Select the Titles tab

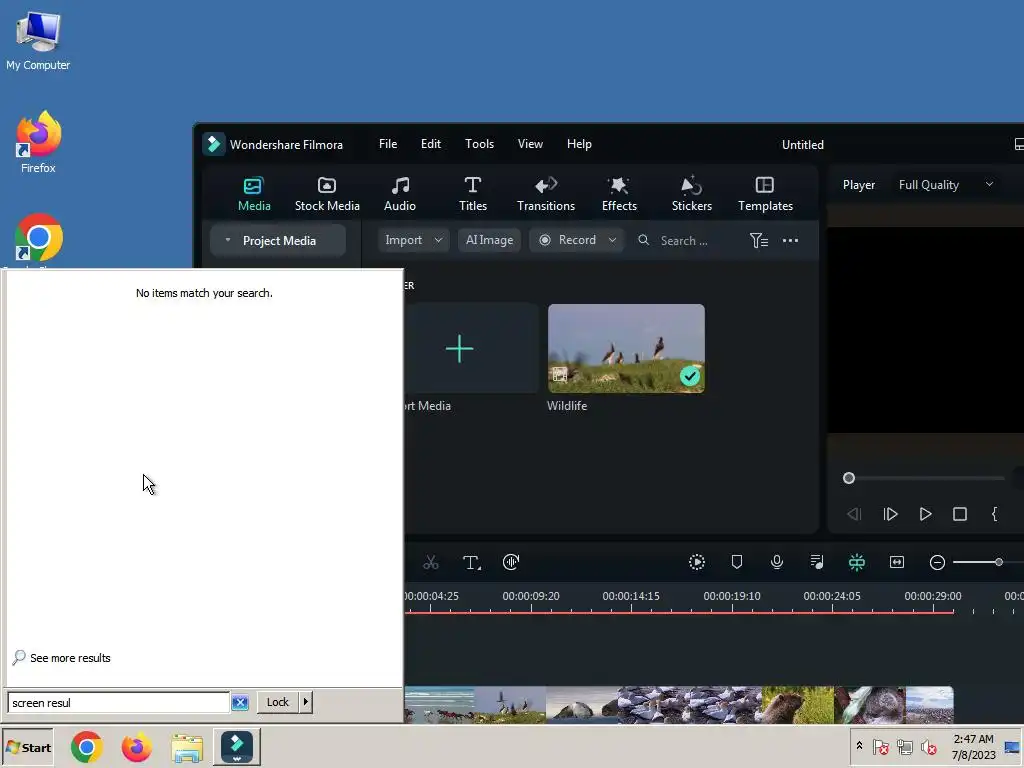(x=473, y=194)
